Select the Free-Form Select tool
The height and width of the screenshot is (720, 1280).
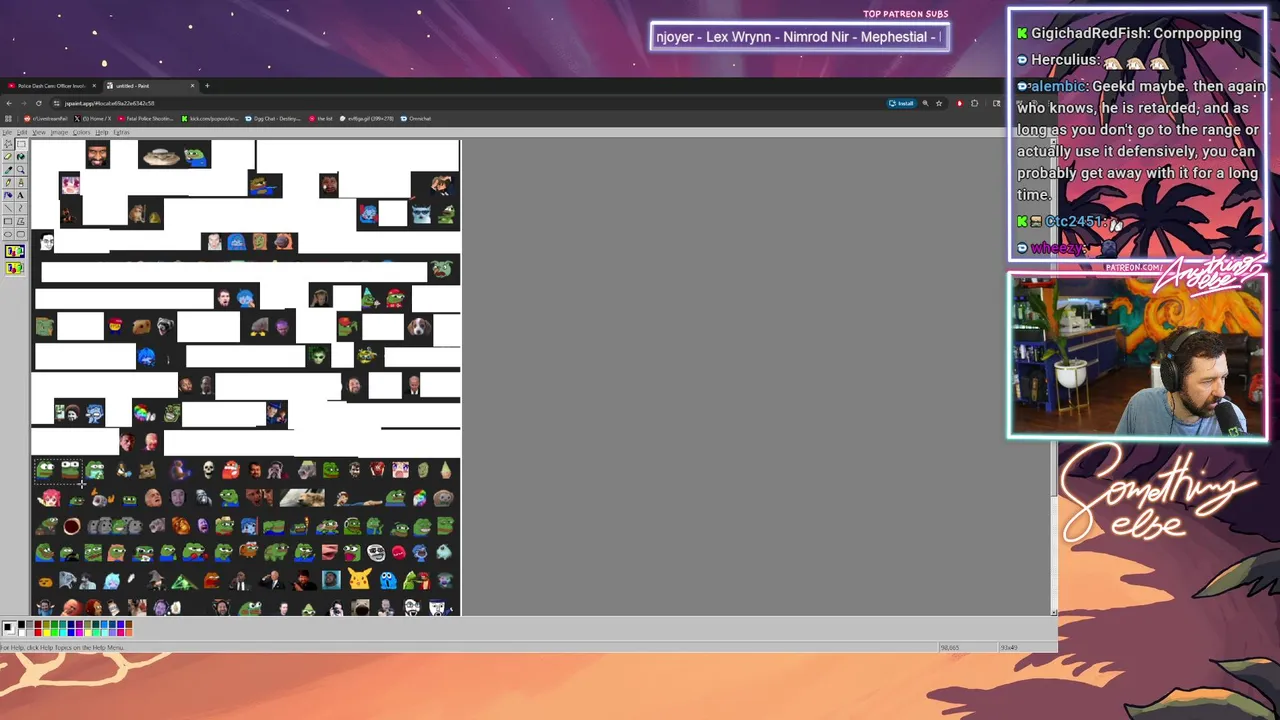click(8, 145)
